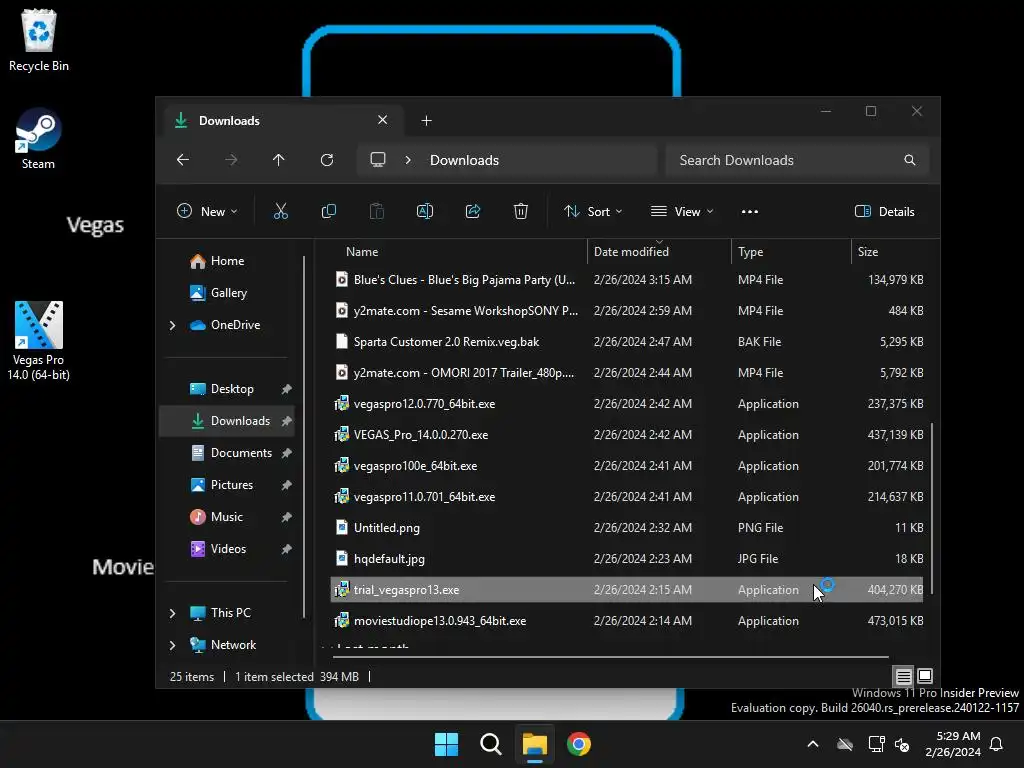Click the forward navigation arrow
Image resolution: width=1024 pixels, height=768 pixels.
231,160
